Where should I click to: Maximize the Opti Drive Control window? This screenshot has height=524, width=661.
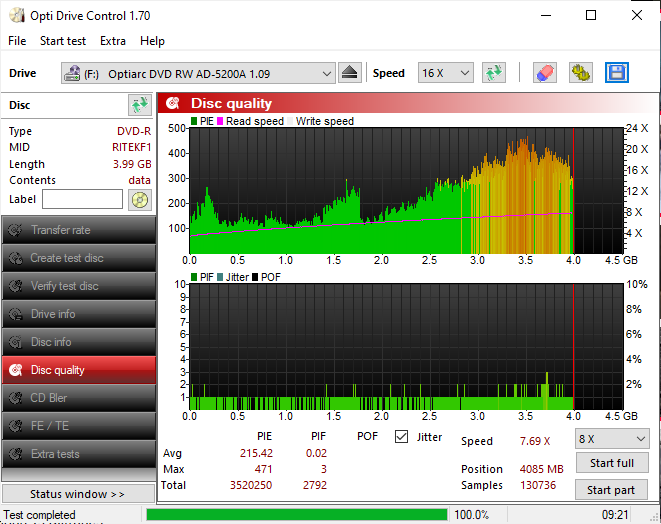click(x=591, y=16)
